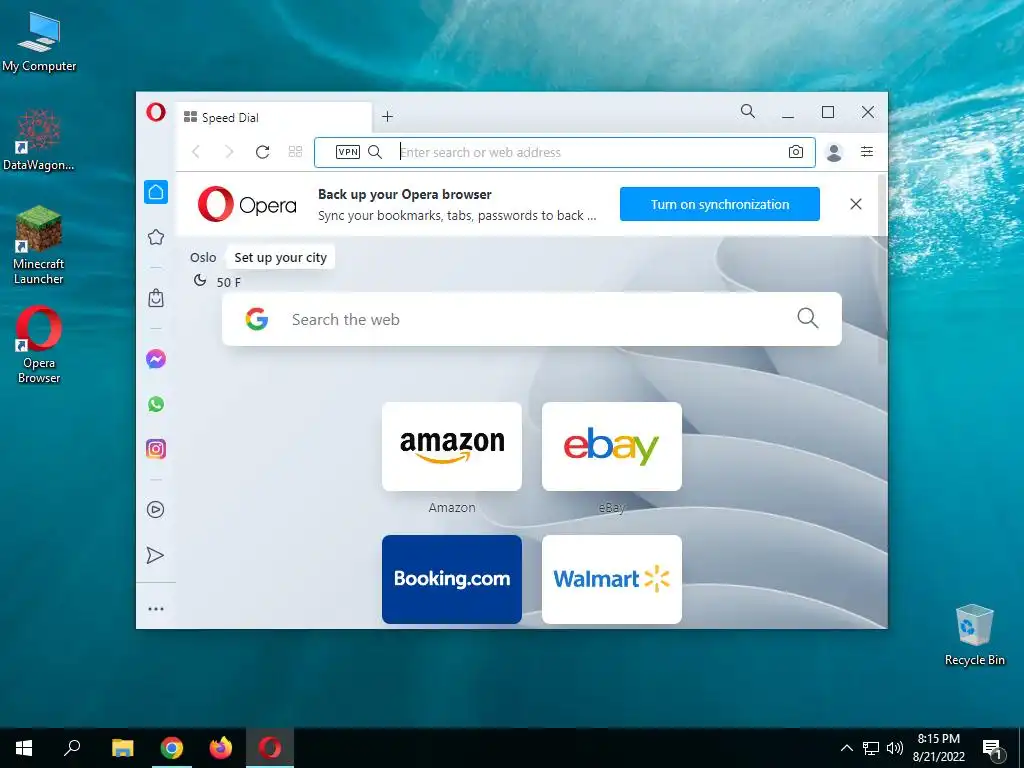Image resolution: width=1024 pixels, height=768 pixels.
Task: Open the user account profile icon
Action: pos(834,152)
